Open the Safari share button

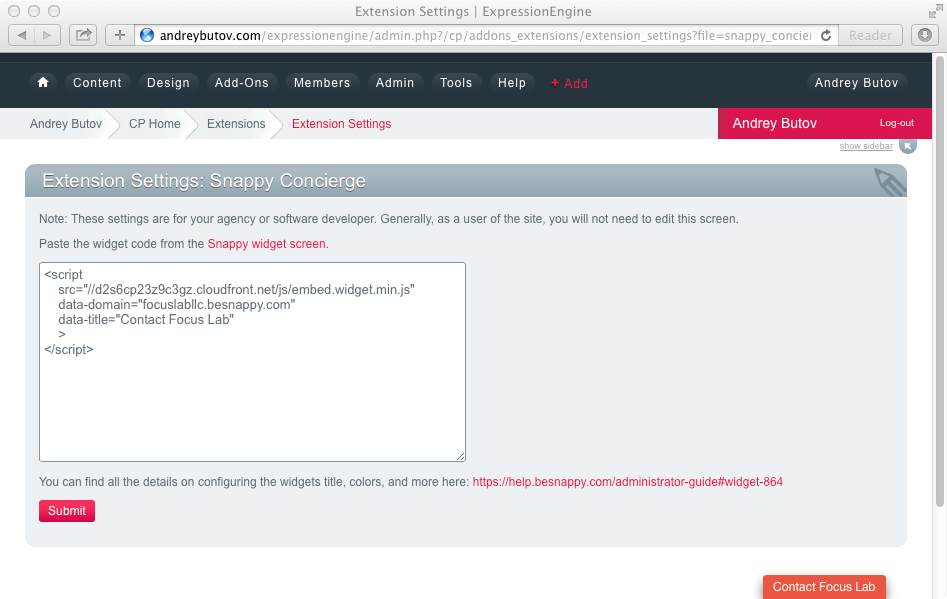click(x=83, y=35)
